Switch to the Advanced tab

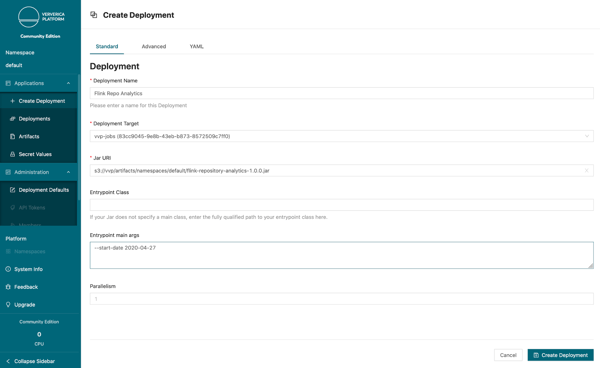point(154,46)
